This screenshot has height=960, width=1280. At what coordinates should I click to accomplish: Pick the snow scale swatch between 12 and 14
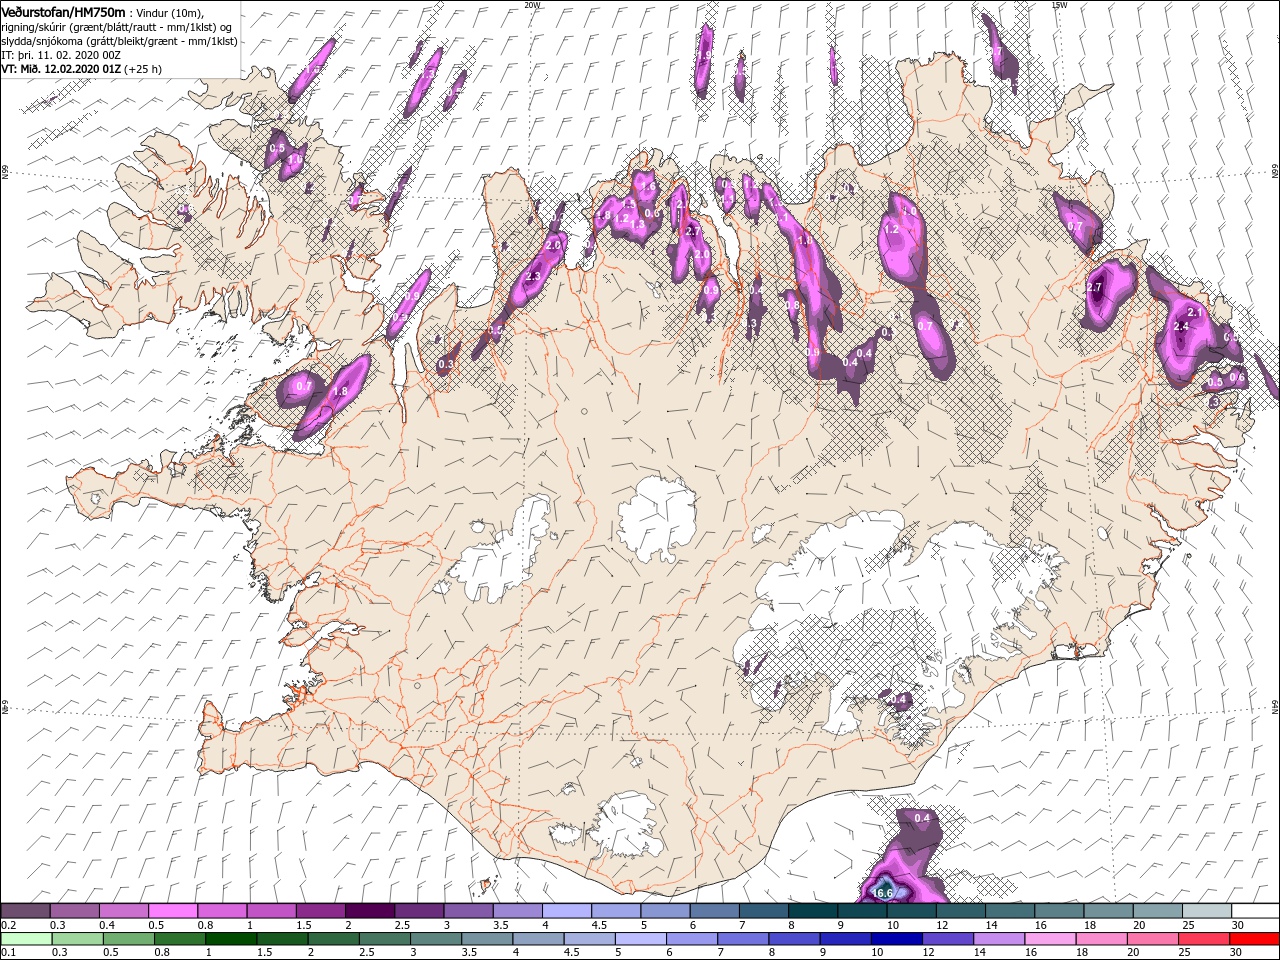pos(959,911)
